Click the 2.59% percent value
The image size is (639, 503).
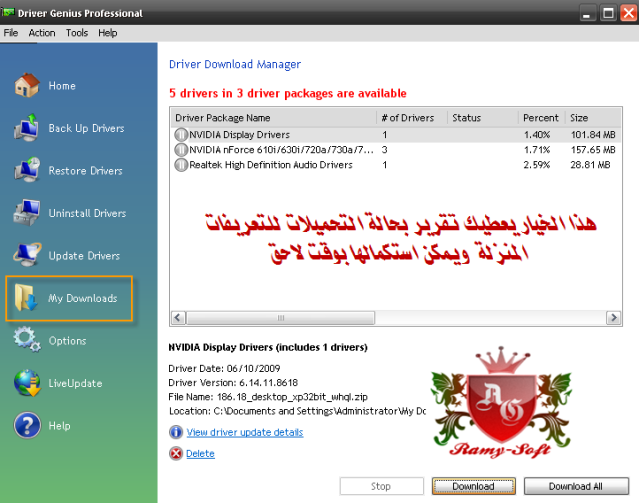[537, 165]
